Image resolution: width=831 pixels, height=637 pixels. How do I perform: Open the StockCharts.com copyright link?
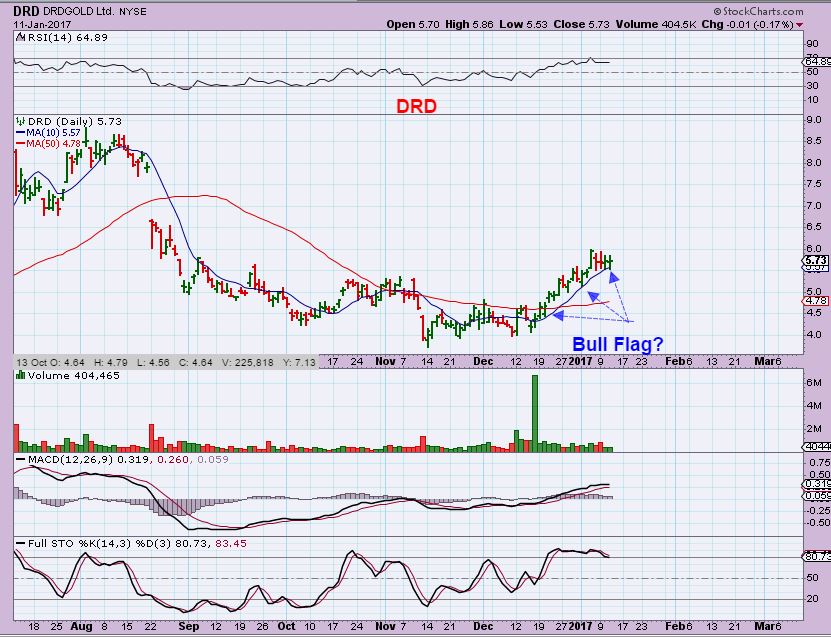(759, 11)
